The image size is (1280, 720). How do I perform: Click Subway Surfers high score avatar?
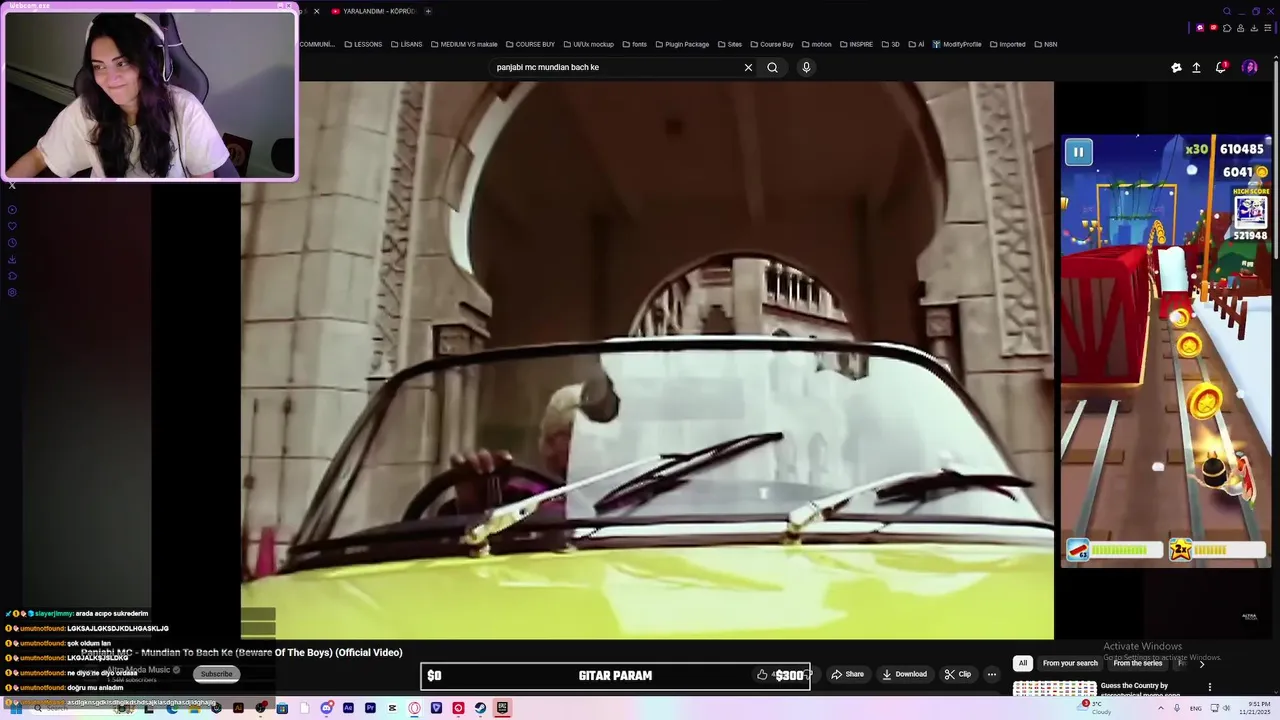coord(1250,211)
